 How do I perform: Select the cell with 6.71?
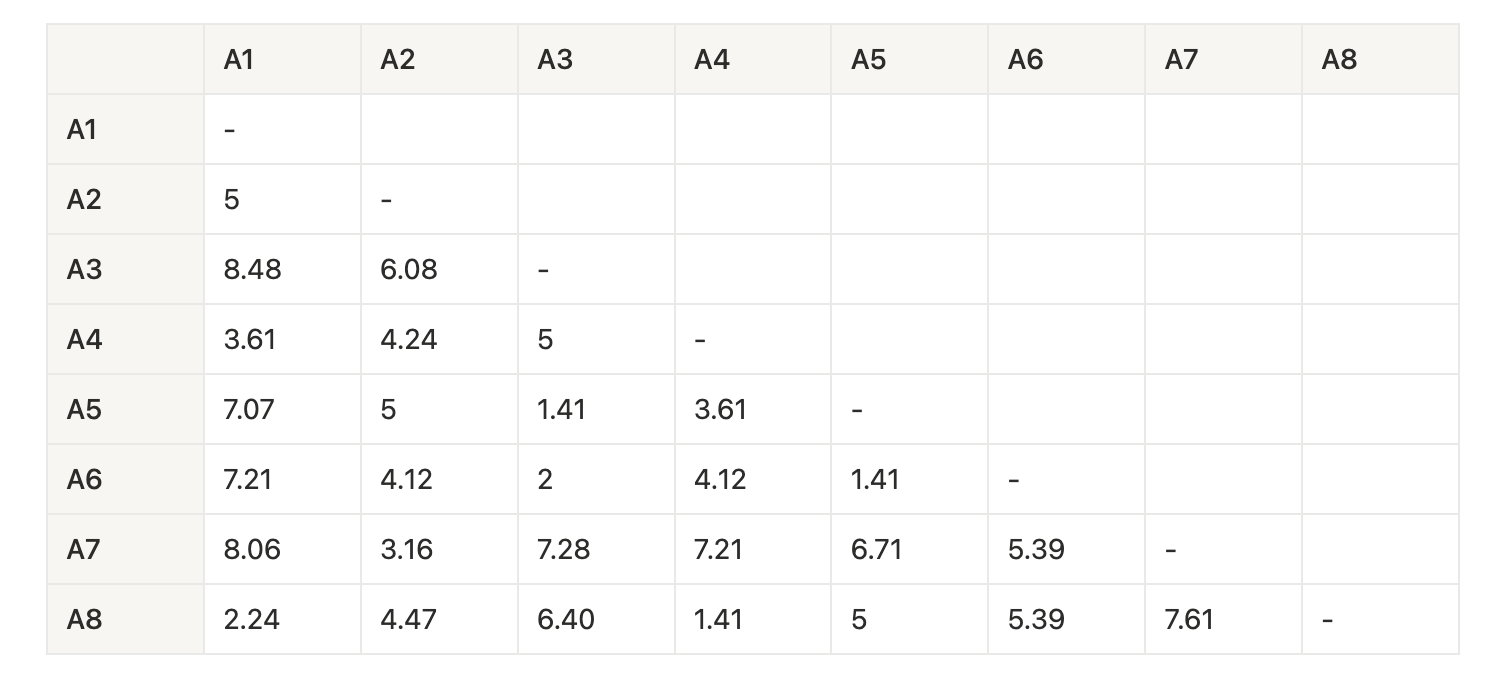coord(876,550)
